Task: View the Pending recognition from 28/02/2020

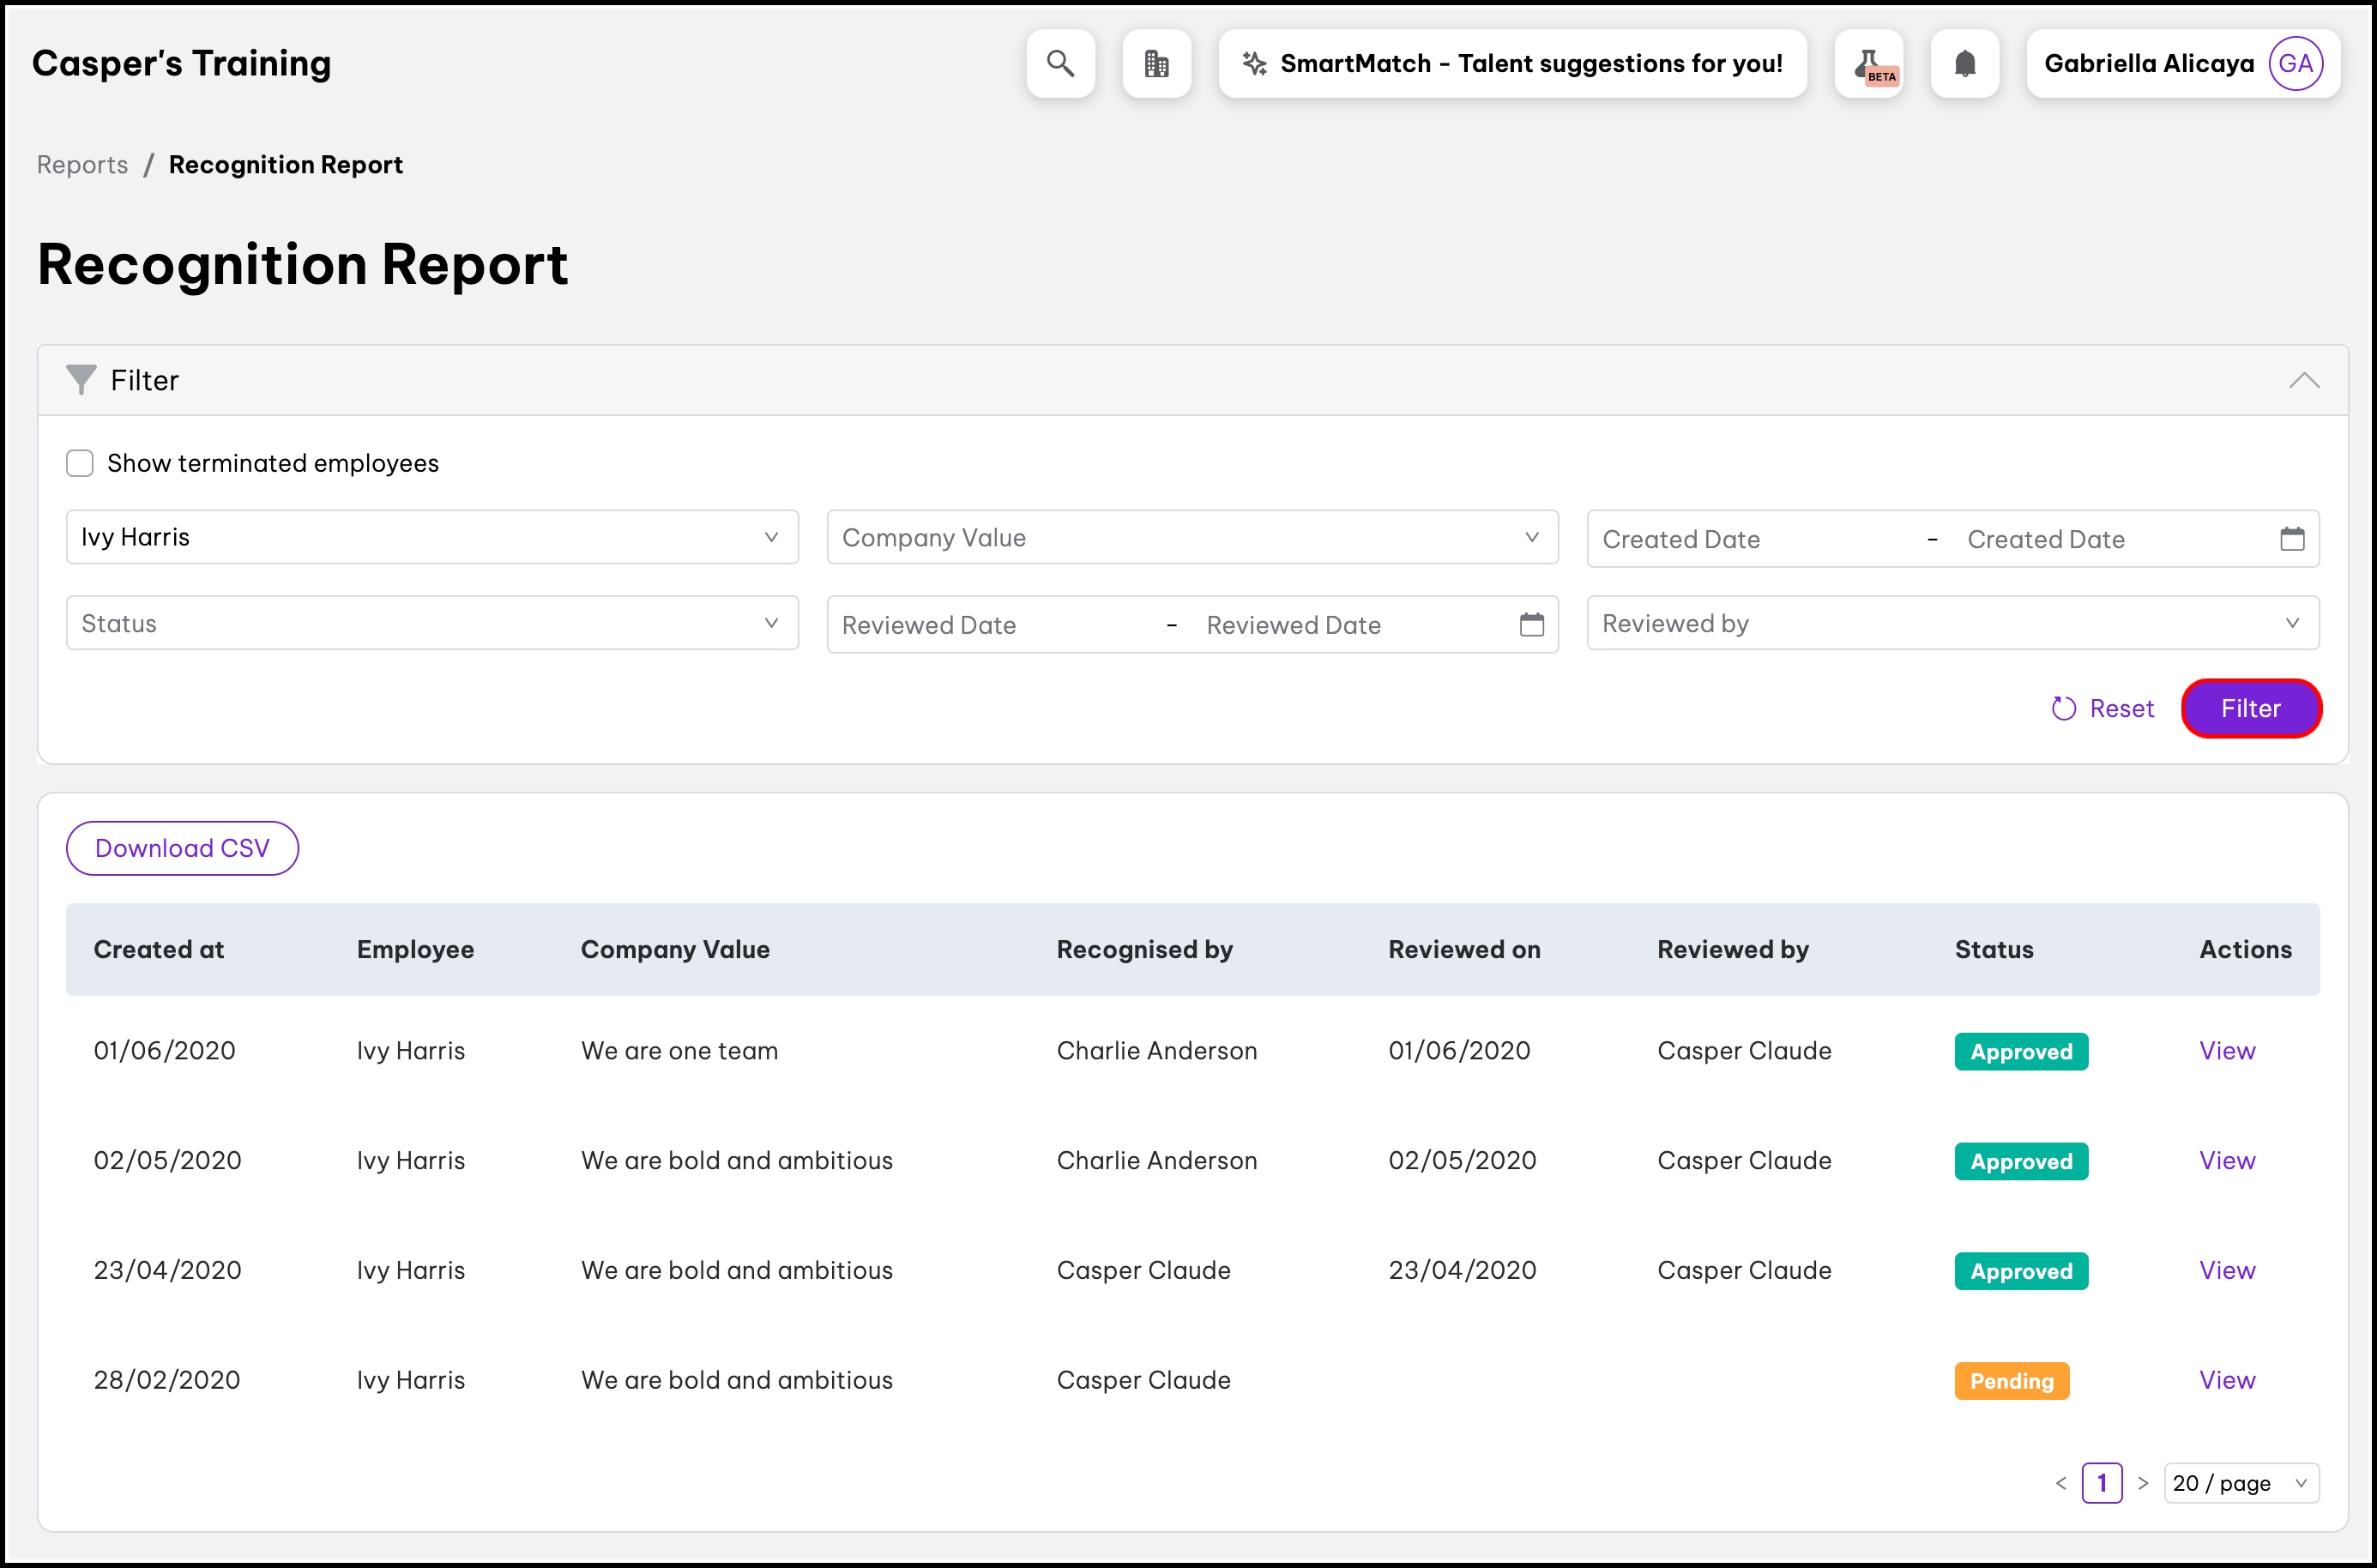Action: (2226, 1380)
